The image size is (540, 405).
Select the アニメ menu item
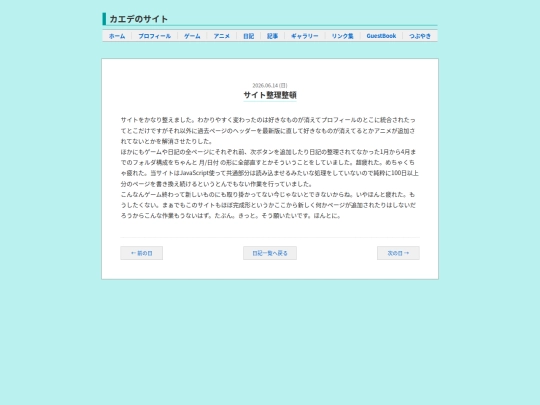tap(221, 36)
